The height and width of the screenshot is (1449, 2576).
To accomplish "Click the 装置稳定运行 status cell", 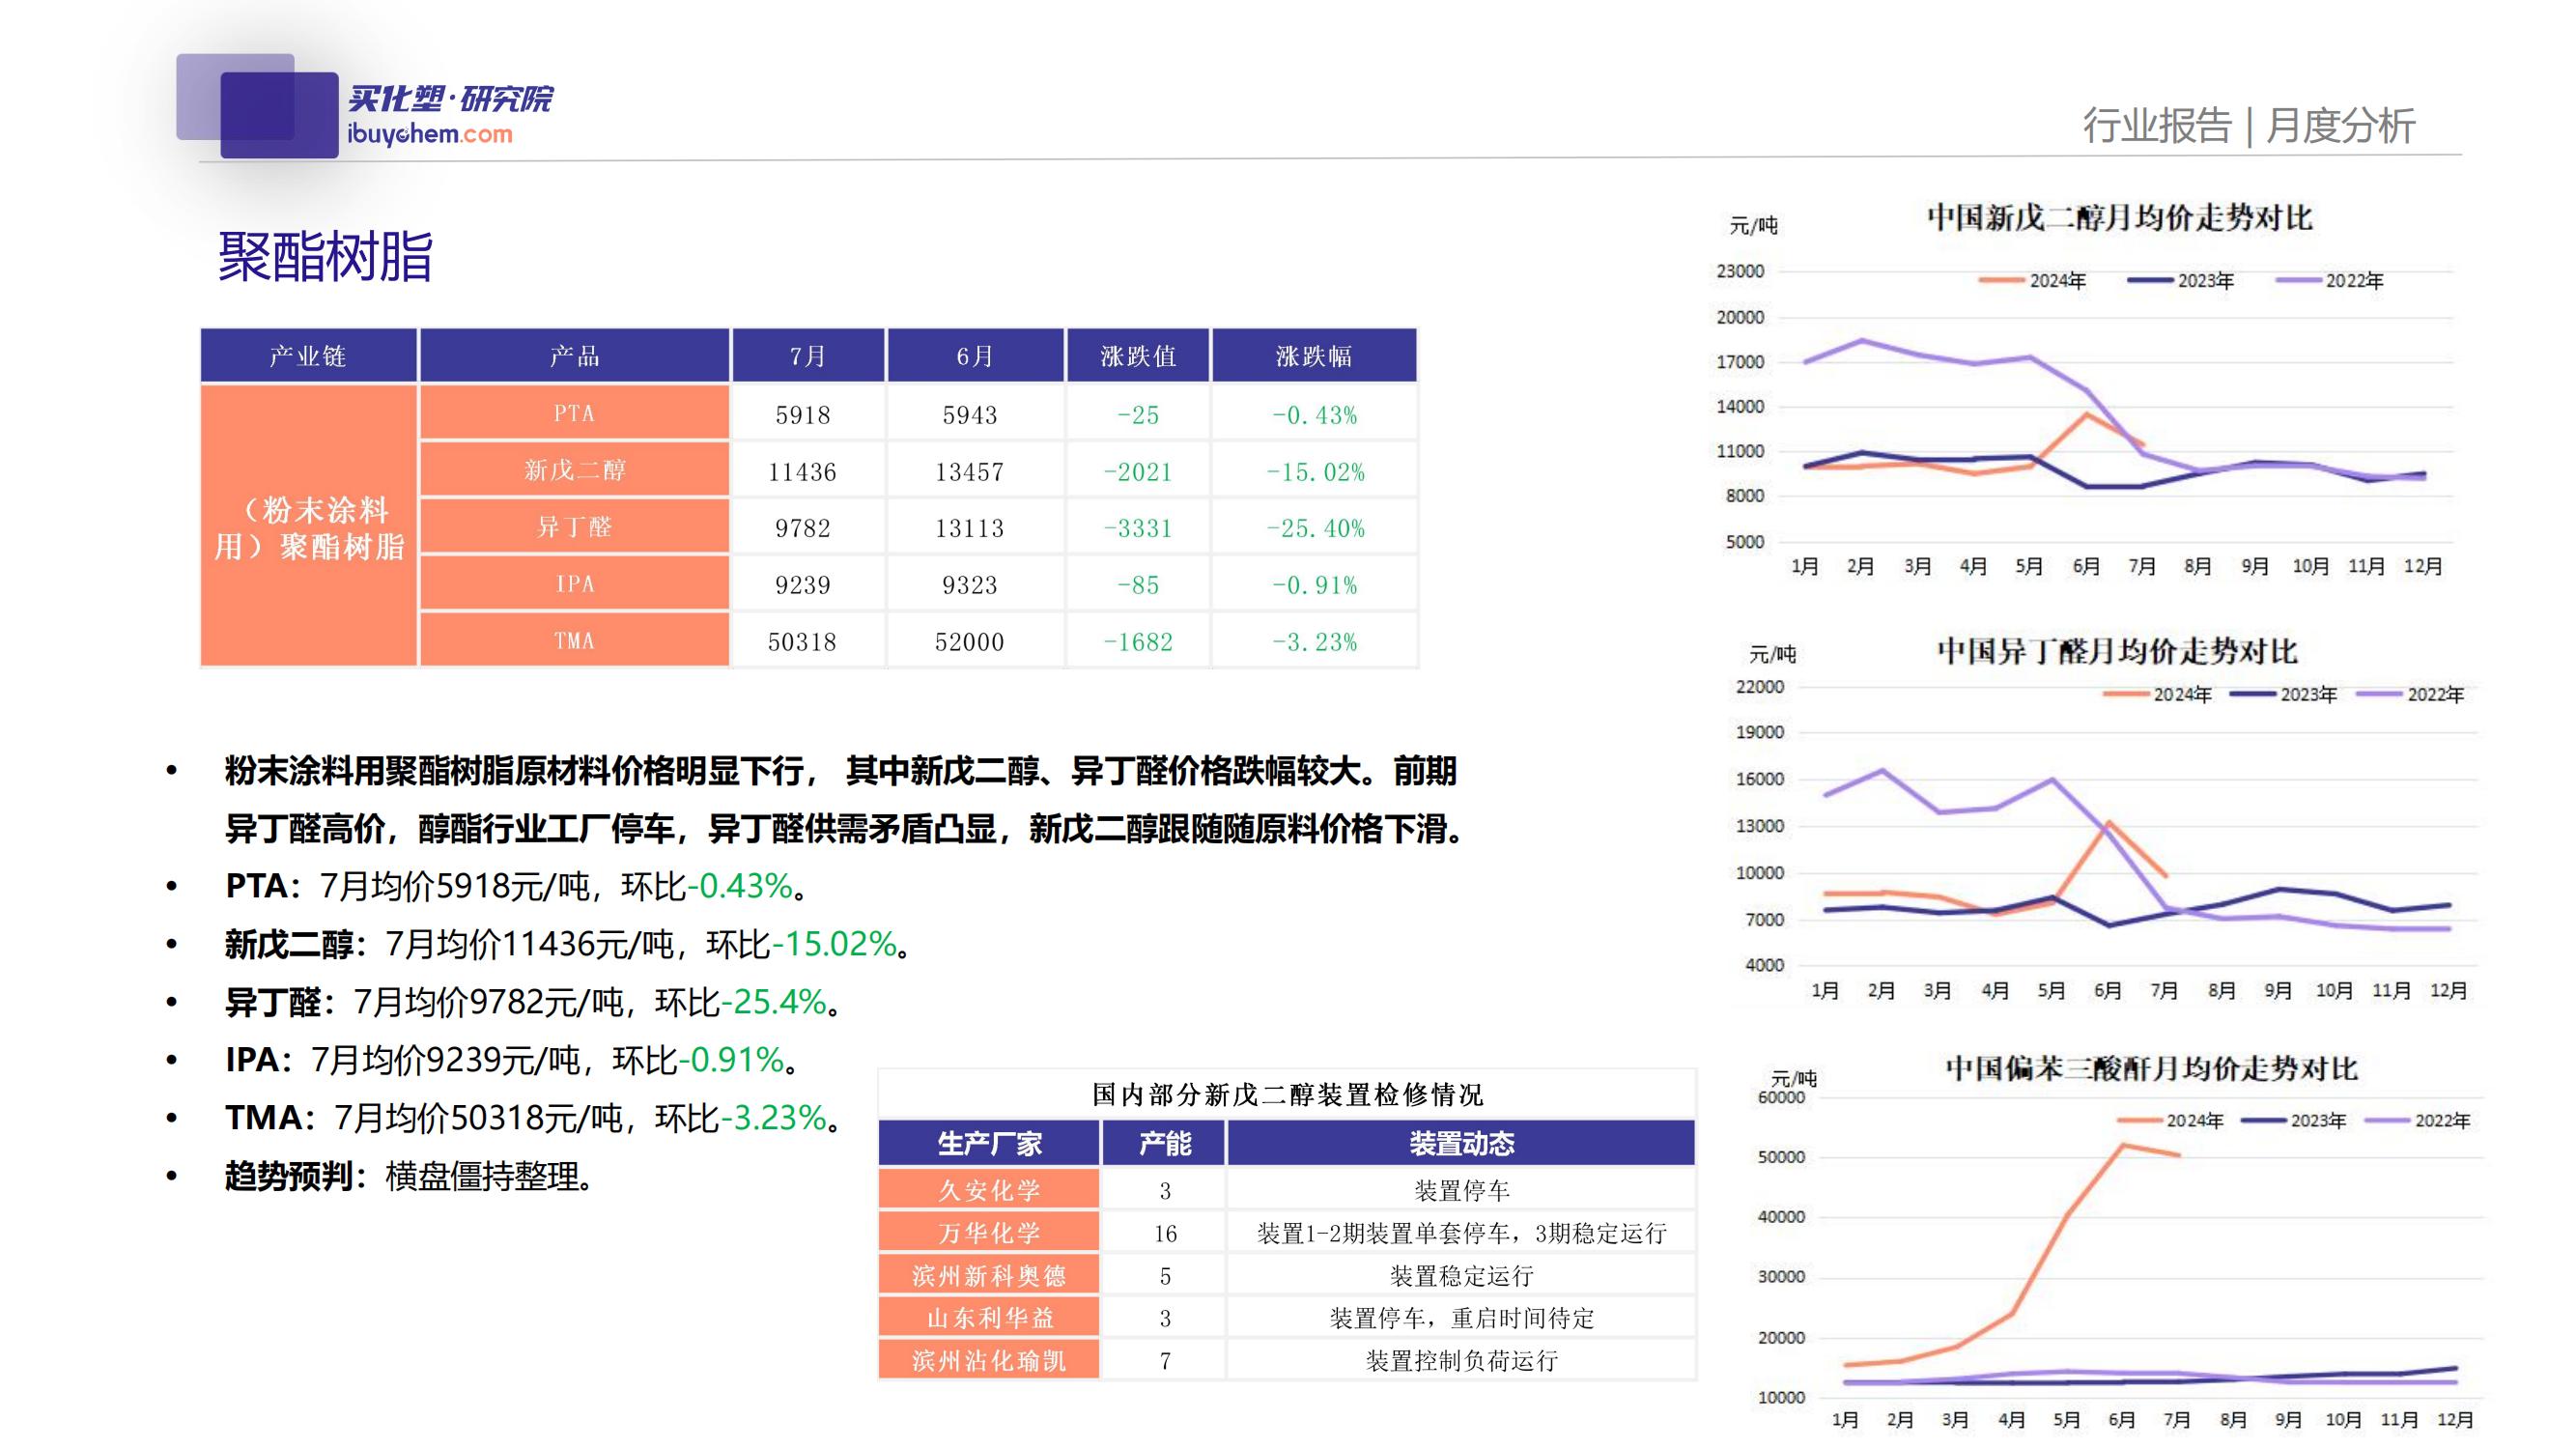I will pyautogui.click(x=1461, y=1276).
